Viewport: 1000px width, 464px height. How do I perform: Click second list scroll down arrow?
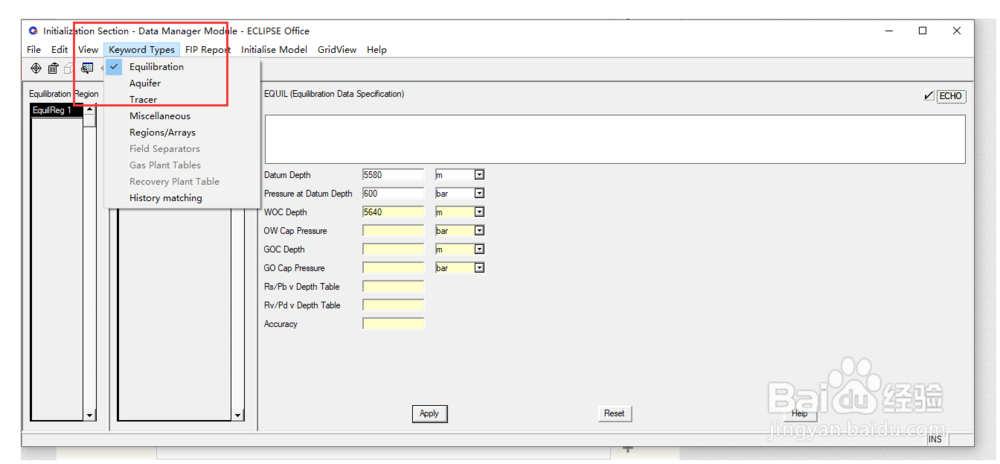(x=238, y=416)
